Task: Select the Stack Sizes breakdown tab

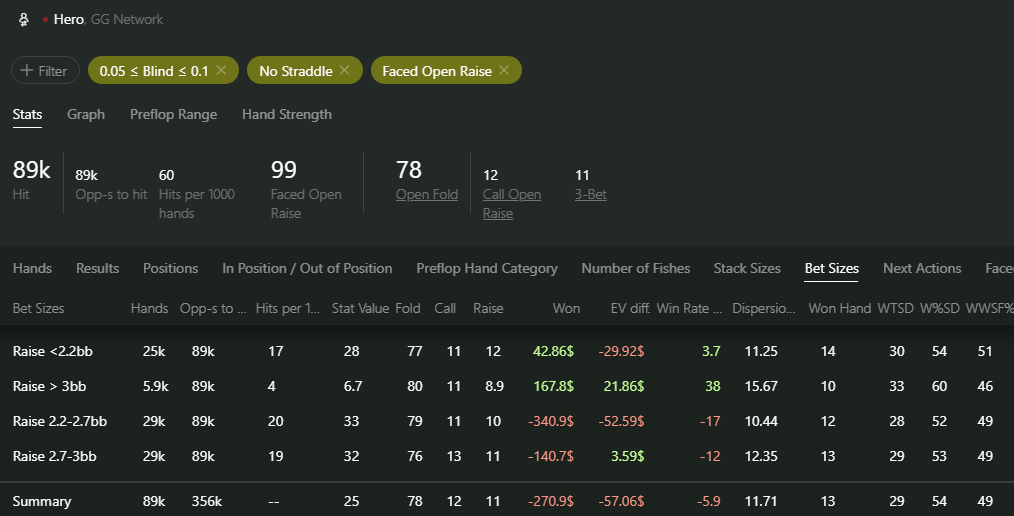Action: [x=747, y=268]
